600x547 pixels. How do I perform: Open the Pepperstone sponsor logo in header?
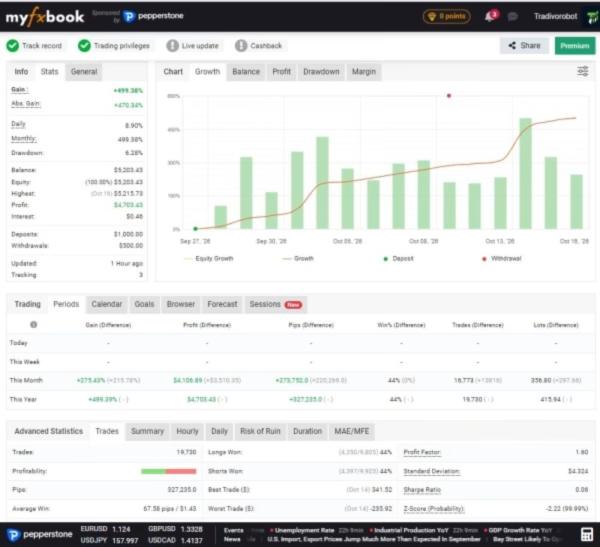(x=153, y=16)
